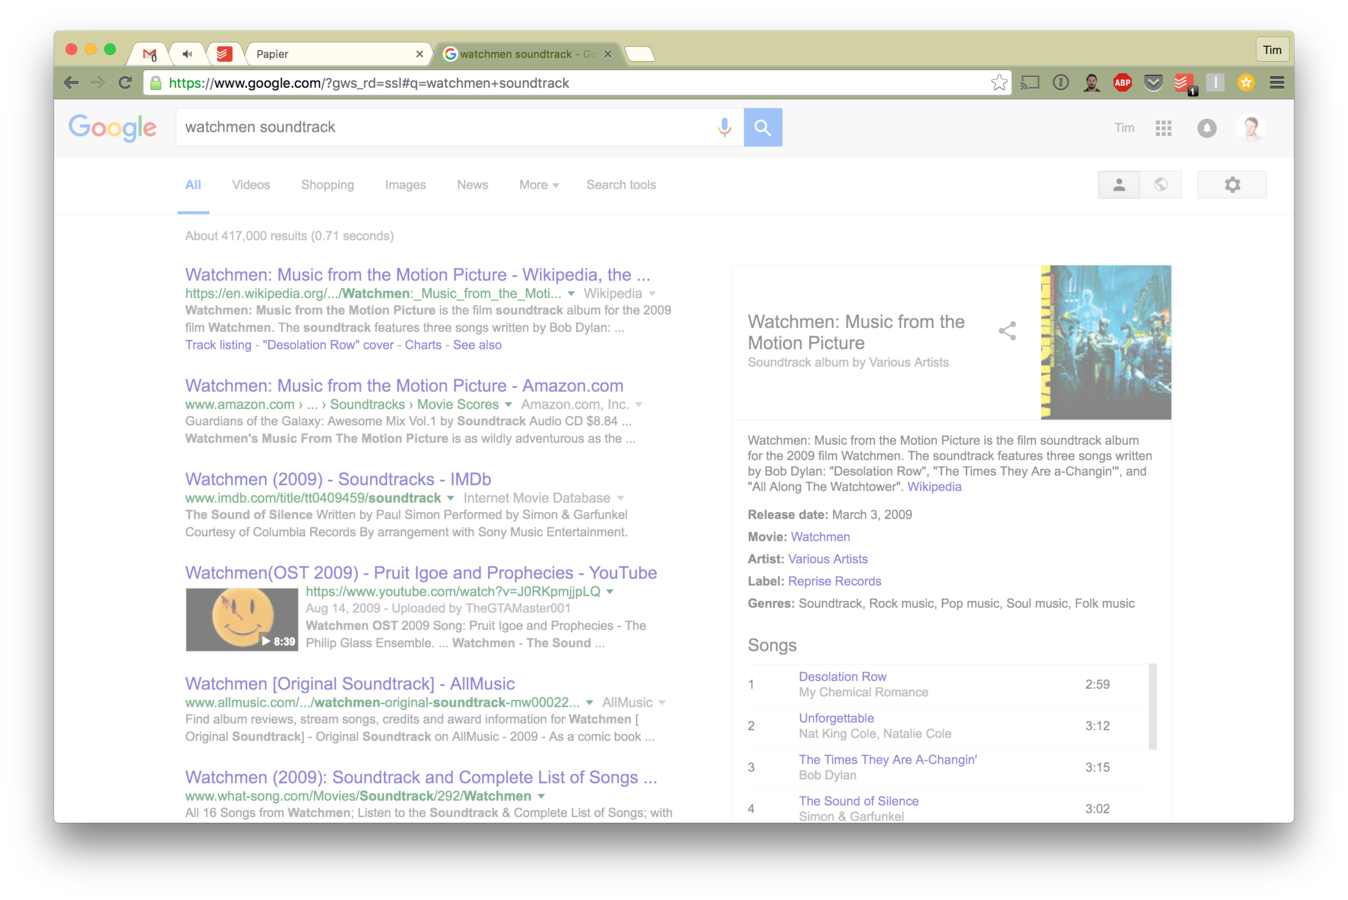
Task: Expand the arrow next to AllMusic label
Action: (x=662, y=703)
